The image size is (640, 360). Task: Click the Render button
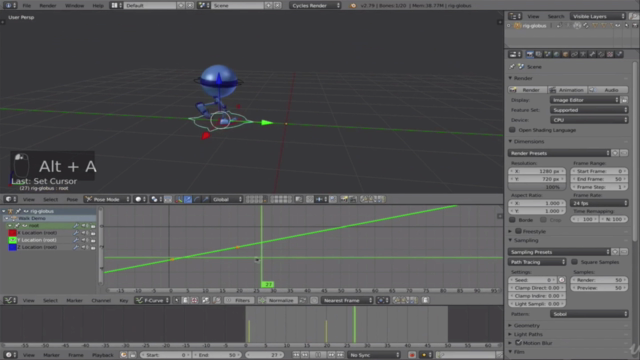tap(527, 90)
